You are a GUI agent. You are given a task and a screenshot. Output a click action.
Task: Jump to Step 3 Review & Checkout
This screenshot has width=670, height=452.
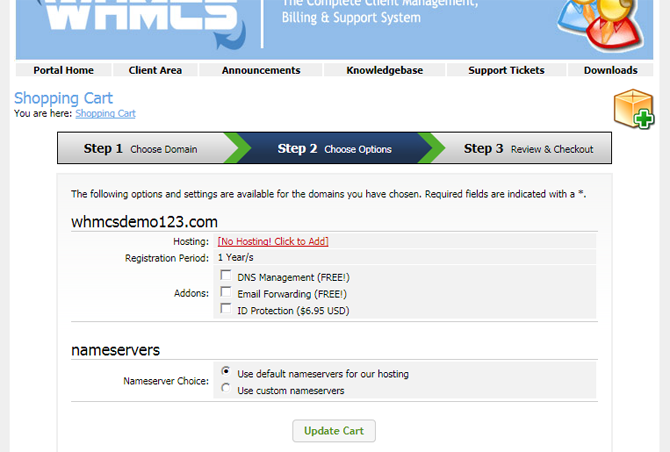[x=529, y=149]
